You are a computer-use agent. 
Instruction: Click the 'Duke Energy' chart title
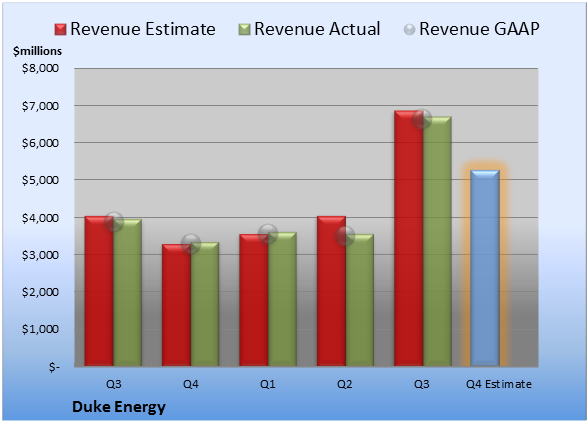119,407
